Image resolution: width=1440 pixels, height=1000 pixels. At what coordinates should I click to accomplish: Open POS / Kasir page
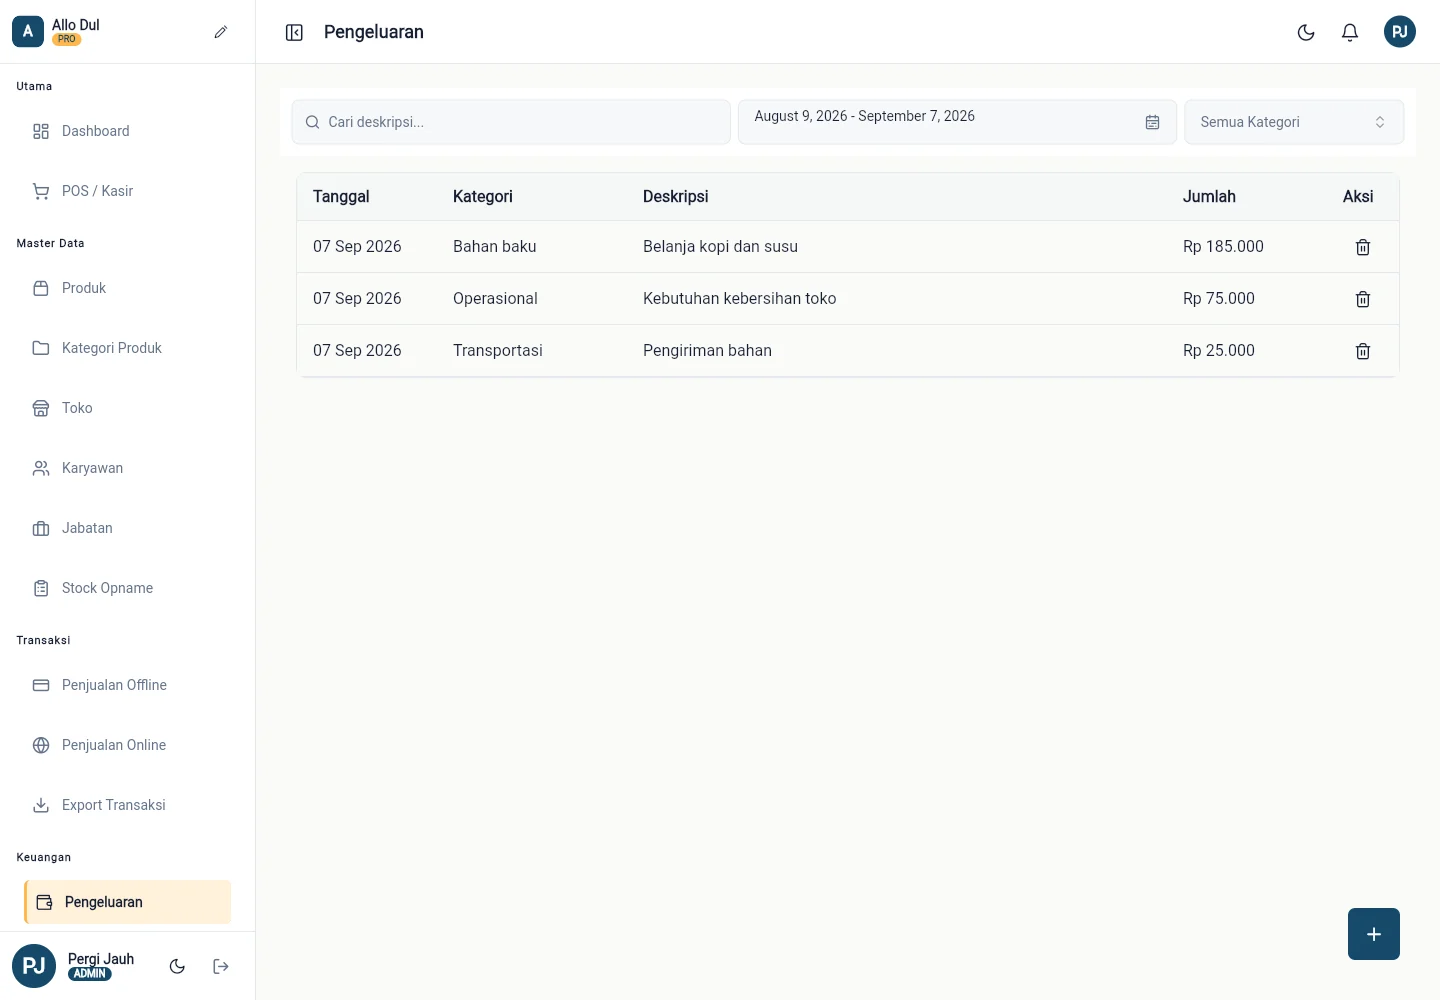point(128,191)
